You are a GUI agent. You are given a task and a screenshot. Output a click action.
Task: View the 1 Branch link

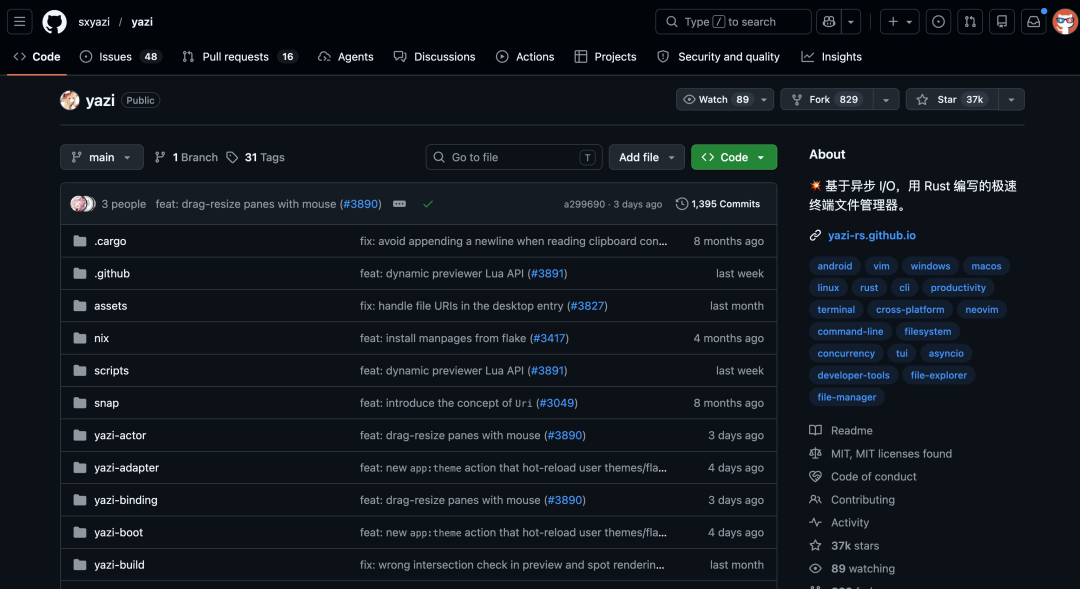(x=186, y=157)
